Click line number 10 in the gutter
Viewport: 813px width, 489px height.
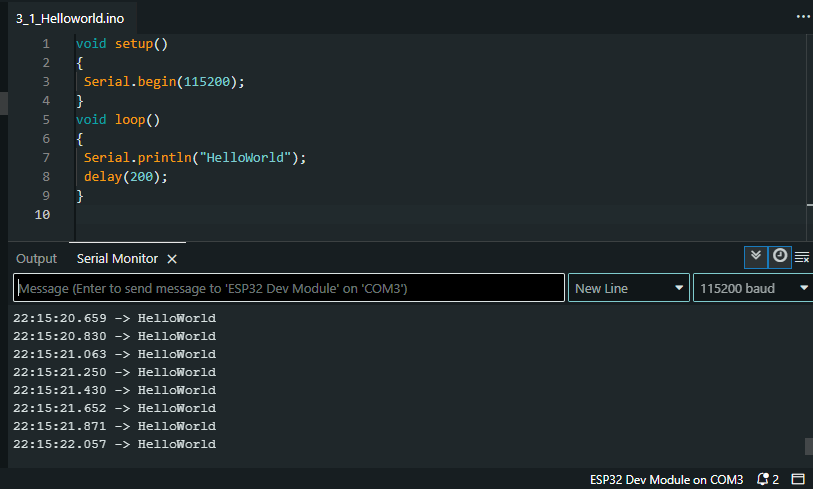(43, 215)
